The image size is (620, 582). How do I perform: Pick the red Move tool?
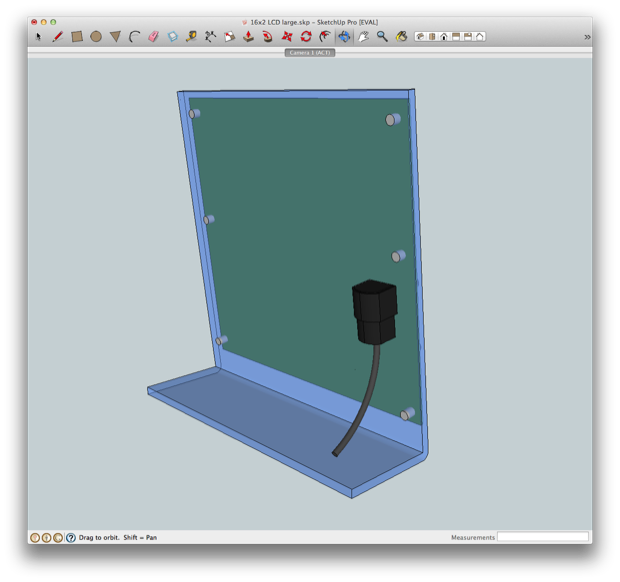tap(287, 37)
